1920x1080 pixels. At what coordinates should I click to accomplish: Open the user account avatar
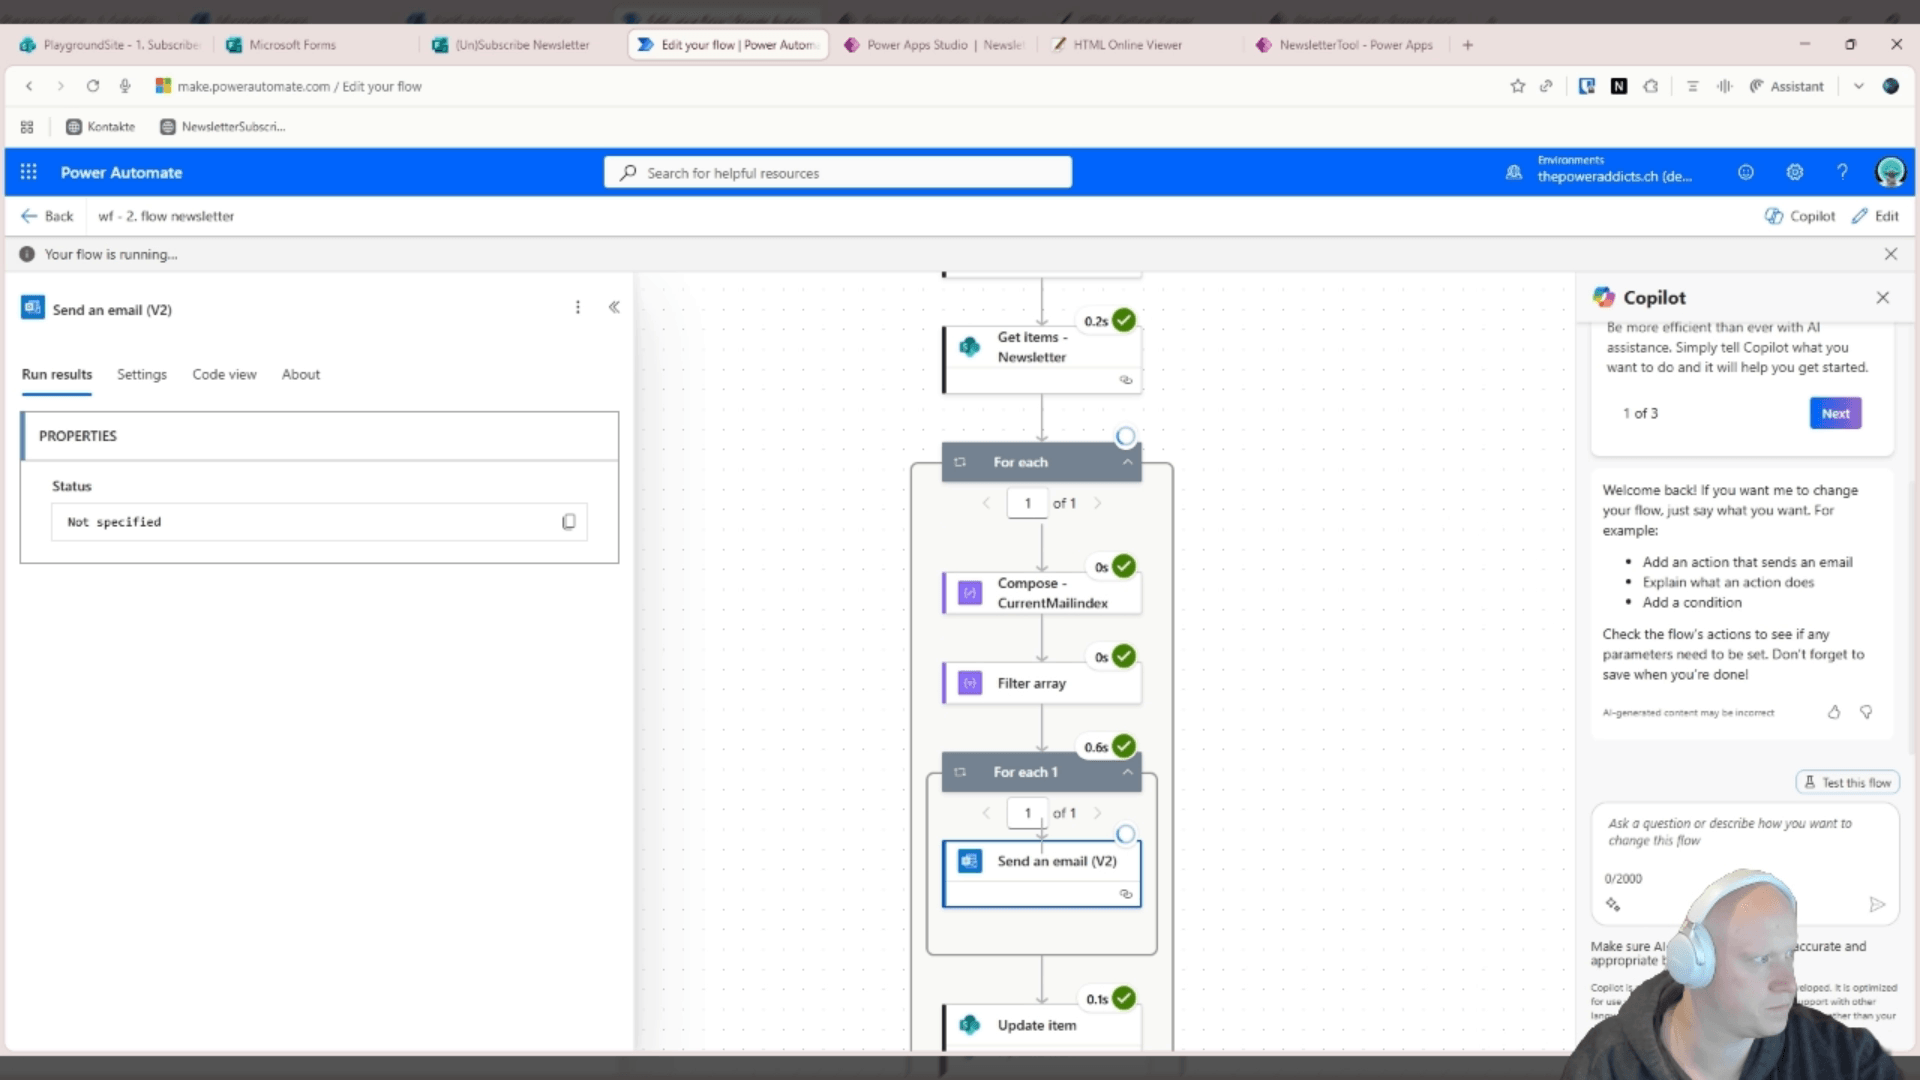[x=1890, y=172]
